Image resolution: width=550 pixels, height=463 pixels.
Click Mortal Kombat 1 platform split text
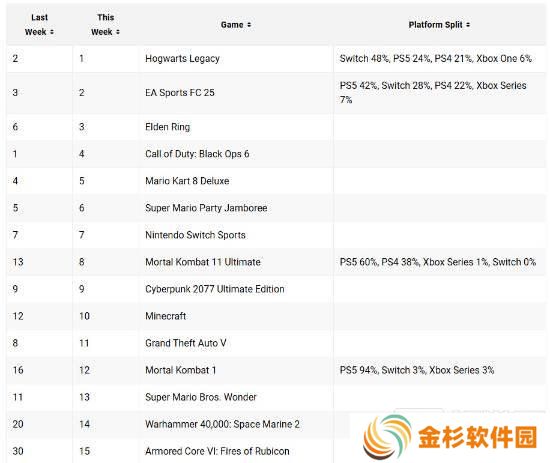click(x=417, y=370)
